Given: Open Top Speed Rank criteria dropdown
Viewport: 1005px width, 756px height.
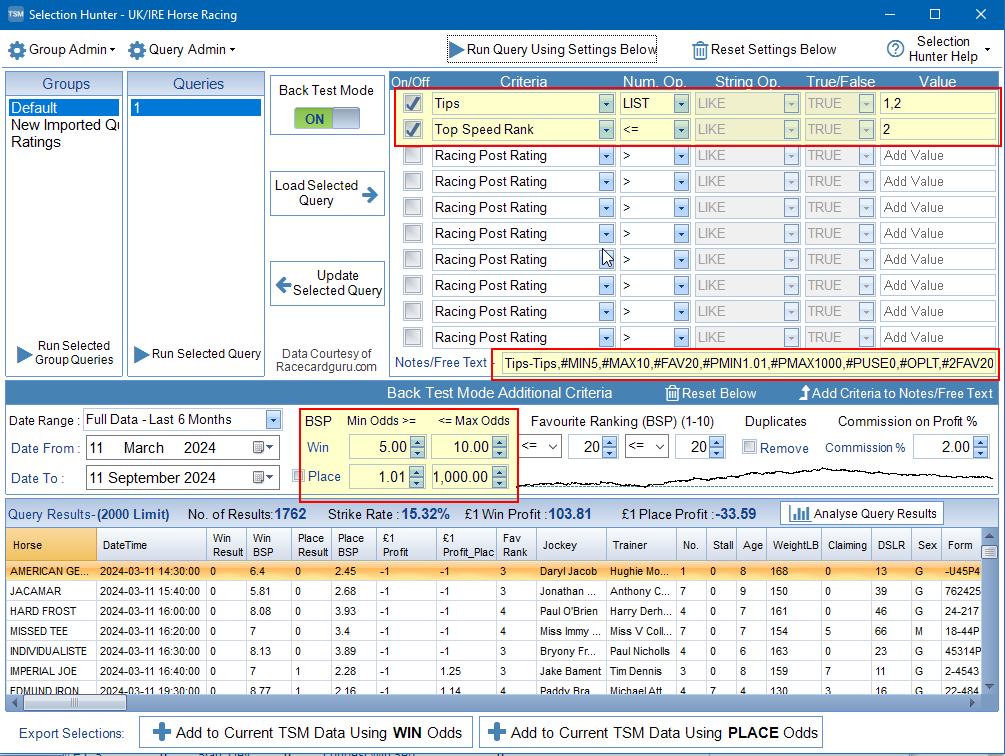Looking at the screenshot, I should coord(606,129).
